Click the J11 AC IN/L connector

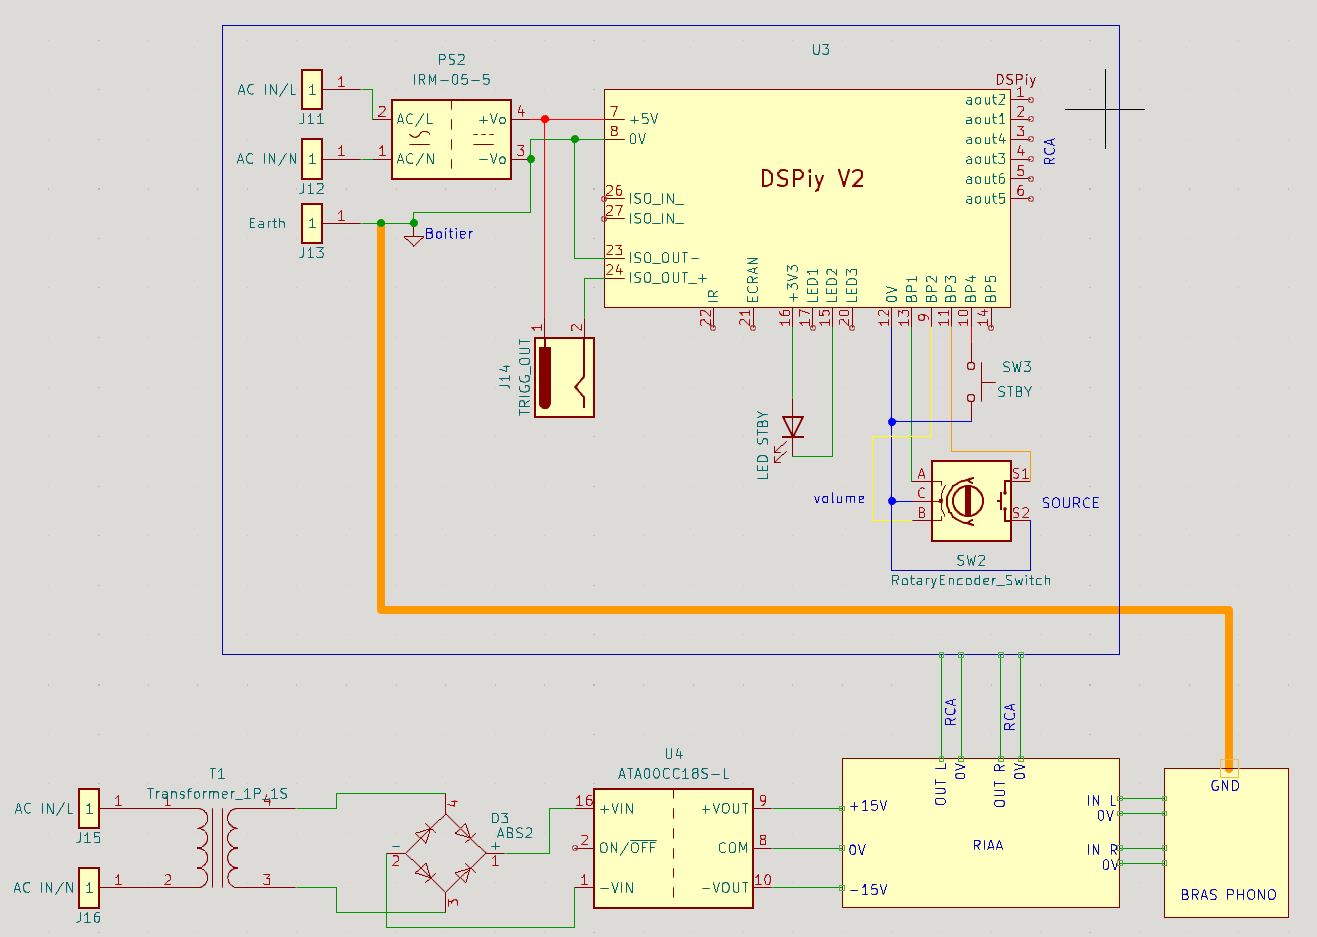pos(312,90)
